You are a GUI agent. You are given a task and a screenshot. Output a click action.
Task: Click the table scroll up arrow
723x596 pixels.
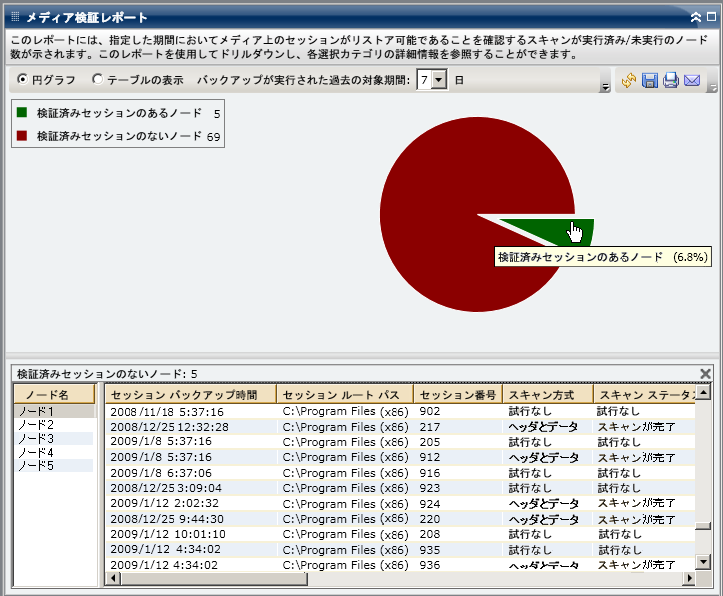click(x=703, y=393)
